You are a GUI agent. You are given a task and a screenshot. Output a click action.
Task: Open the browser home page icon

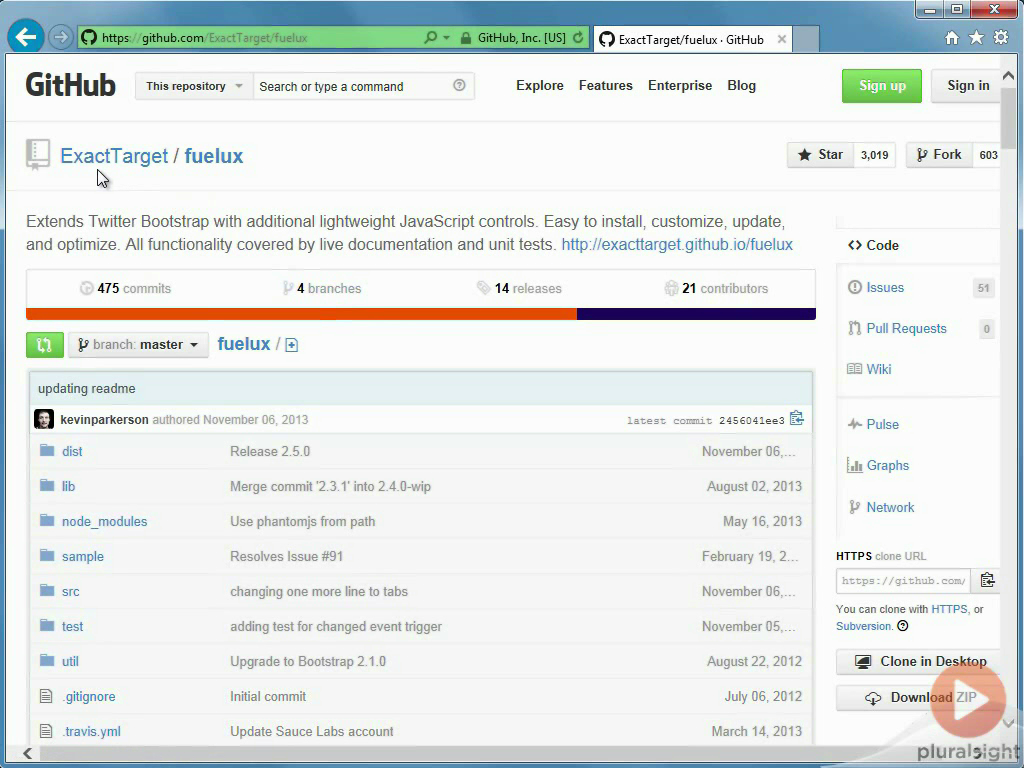coord(952,38)
